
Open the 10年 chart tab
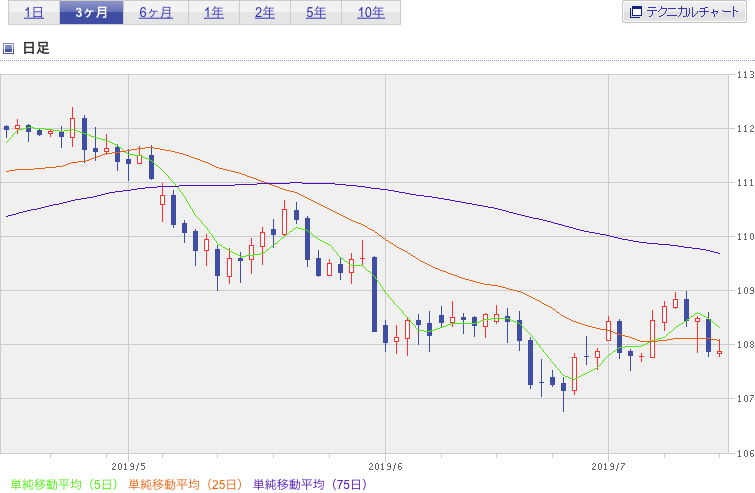[371, 13]
